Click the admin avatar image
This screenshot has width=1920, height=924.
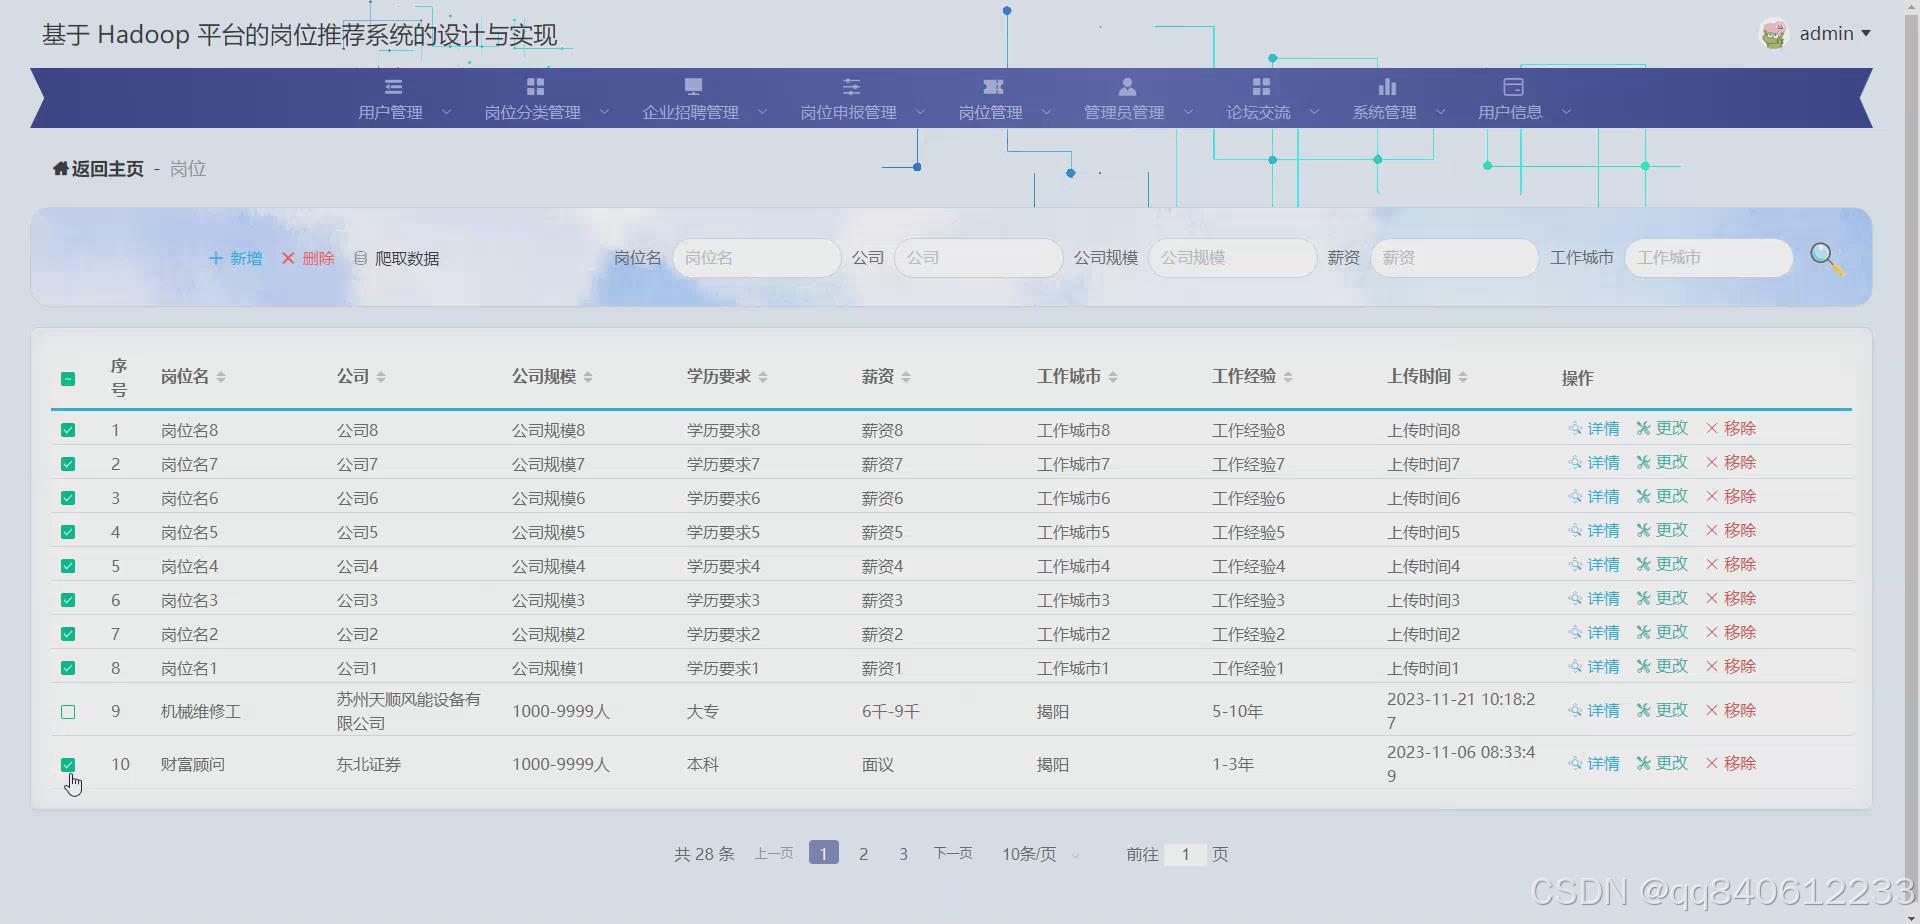click(x=1774, y=34)
